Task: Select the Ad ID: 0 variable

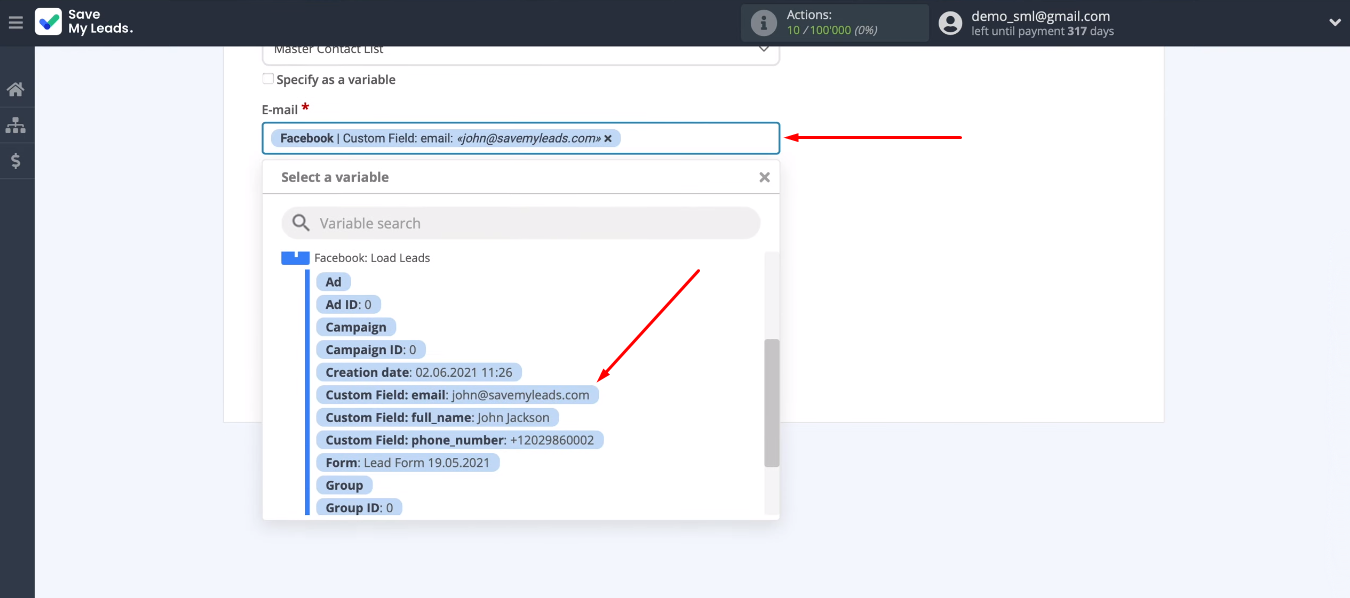Action: click(348, 304)
